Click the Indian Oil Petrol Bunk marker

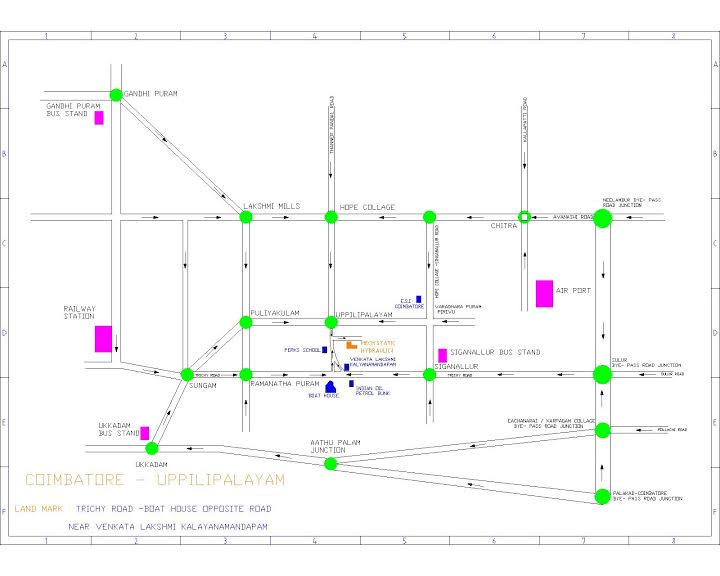click(x=351, y=384)
